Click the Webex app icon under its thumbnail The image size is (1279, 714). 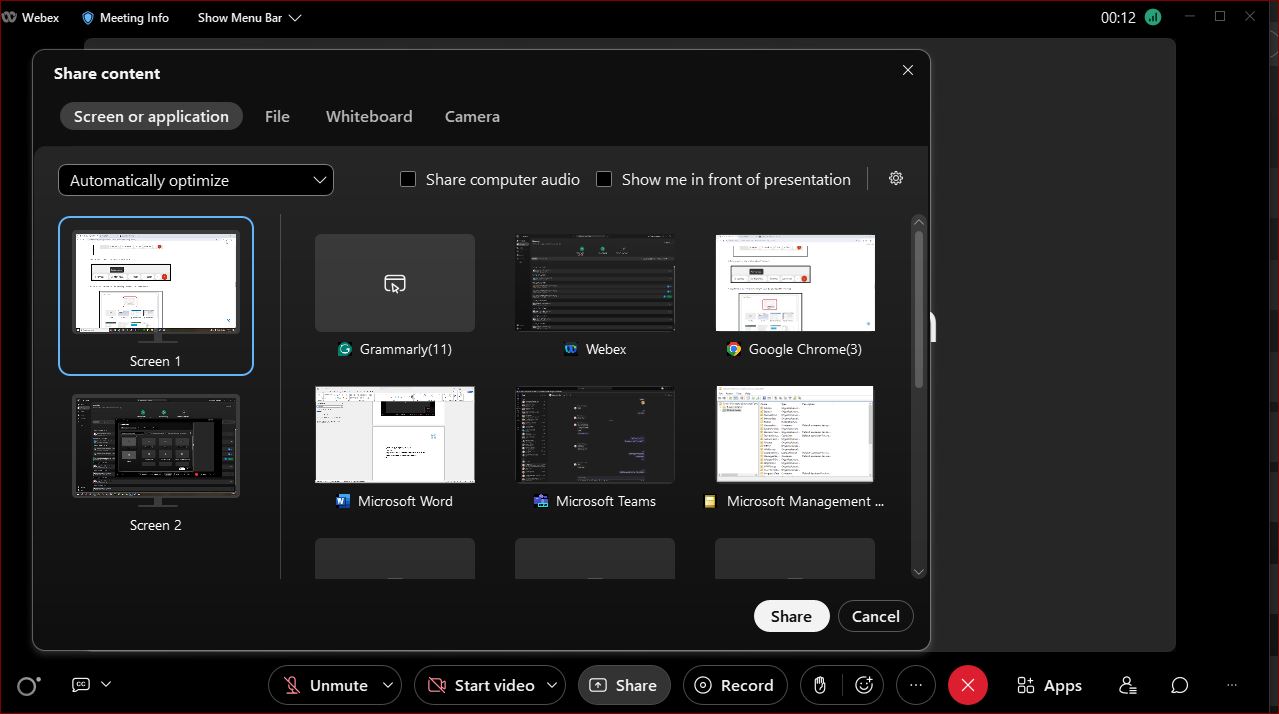(x=571, y=349)
